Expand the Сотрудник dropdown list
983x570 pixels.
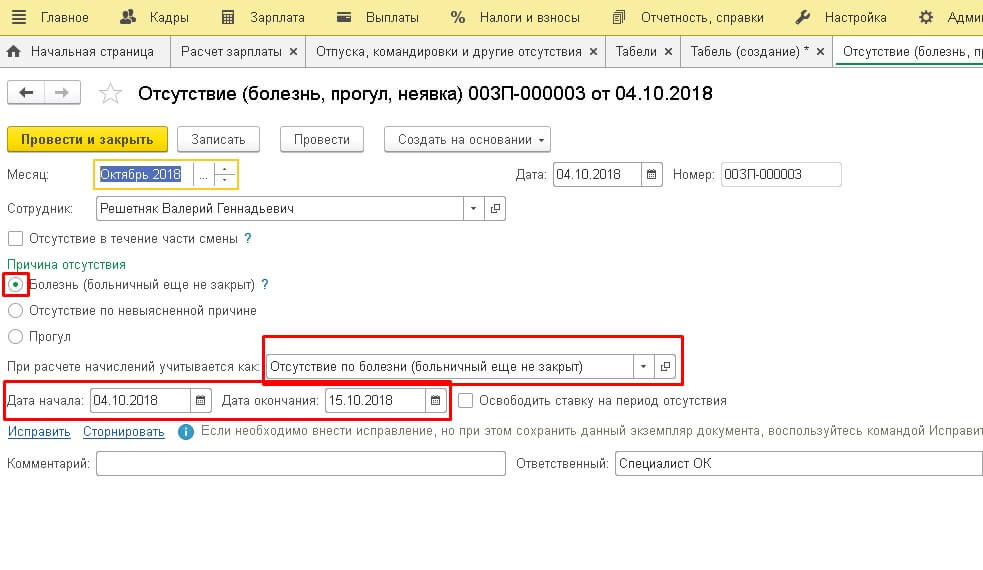[x=472, y=209]
